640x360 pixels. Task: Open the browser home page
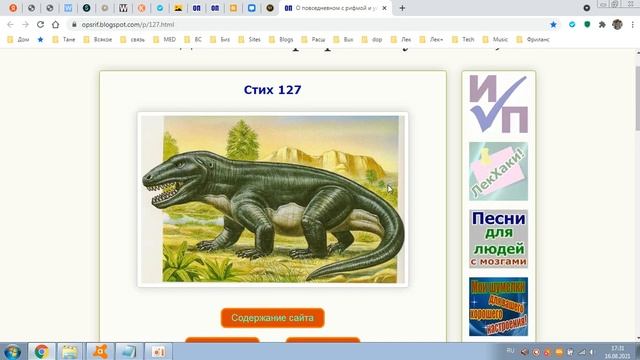click(56, 24)
